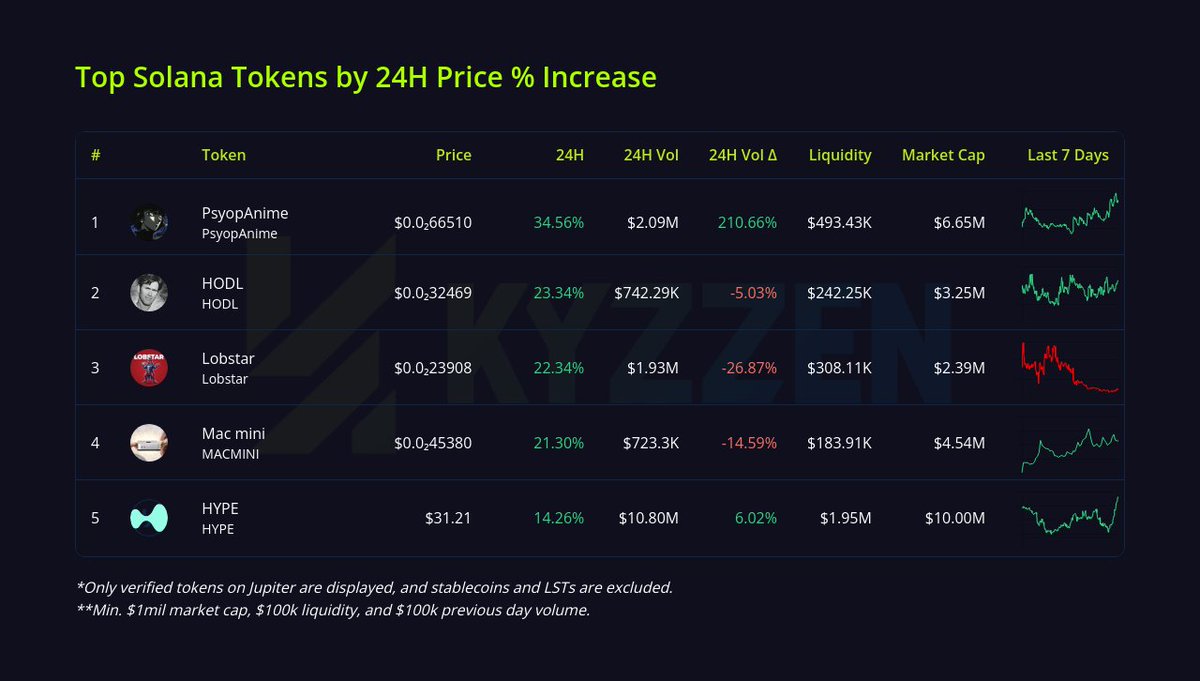Select the Mac mini token name
1200x681 pixels.
tap(233, 433)
